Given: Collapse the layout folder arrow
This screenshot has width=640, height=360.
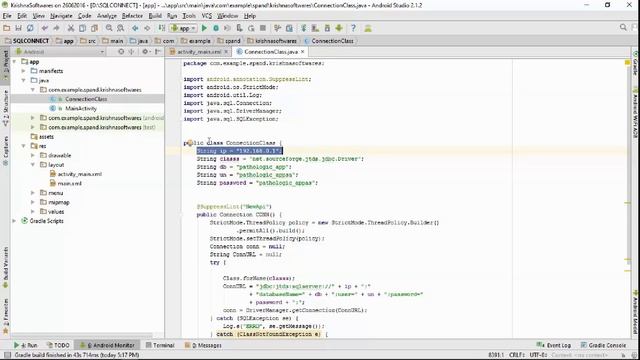Looking at the screenshot, I should pyautogui.click(x=33, y=165).
